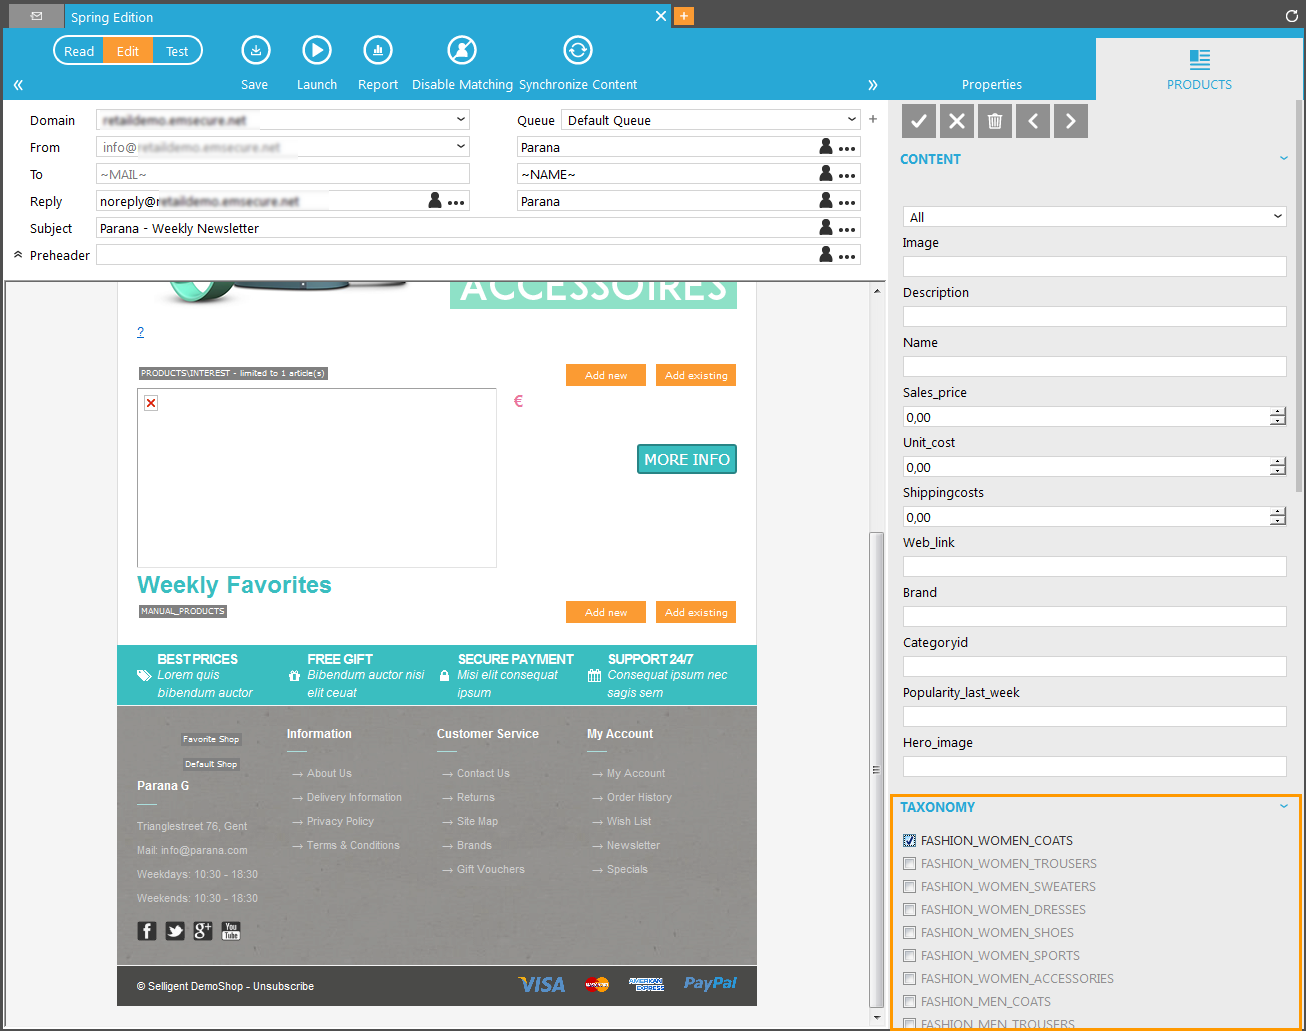The image size is (1306, 1031).
Task: Click Add existing under Weekly Favorites
Action: tap(696, 613)
